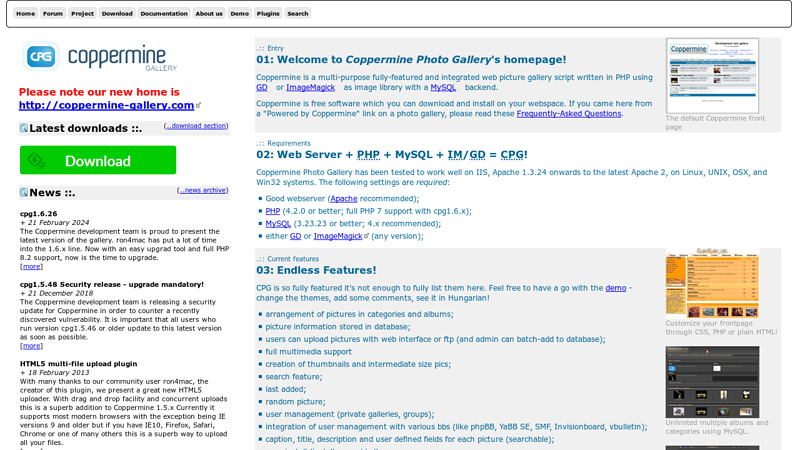The image size is (800, 450).
Task: Click HTML5 multi-file upload plugin title
Action: pyautogui.click(x=79, y=364)
